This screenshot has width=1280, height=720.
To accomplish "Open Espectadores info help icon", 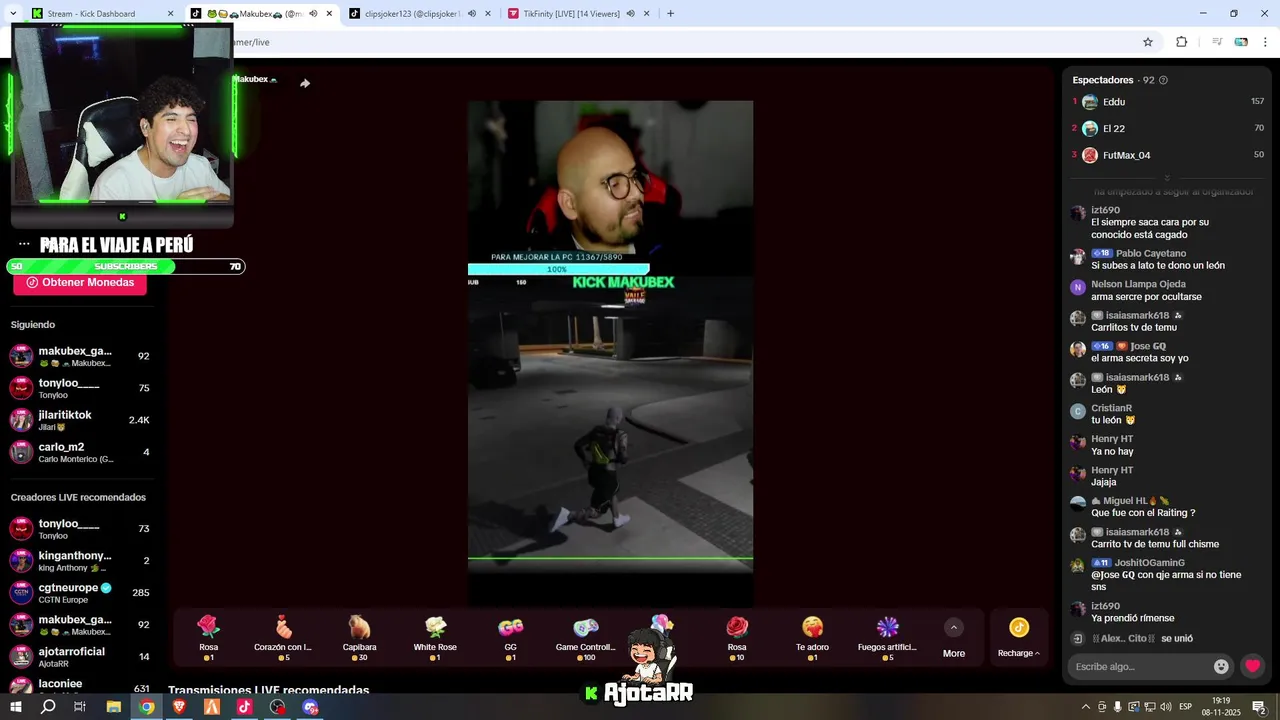I will [x=1163, y=80].
